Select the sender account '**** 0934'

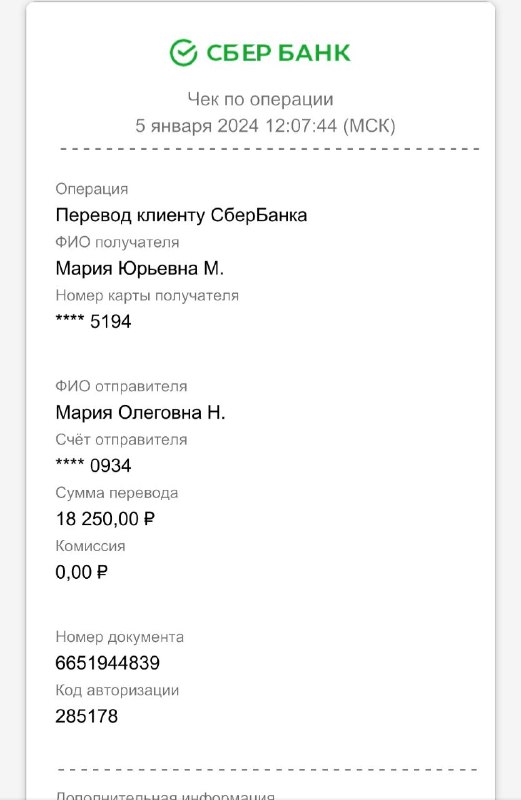(93, 465)
